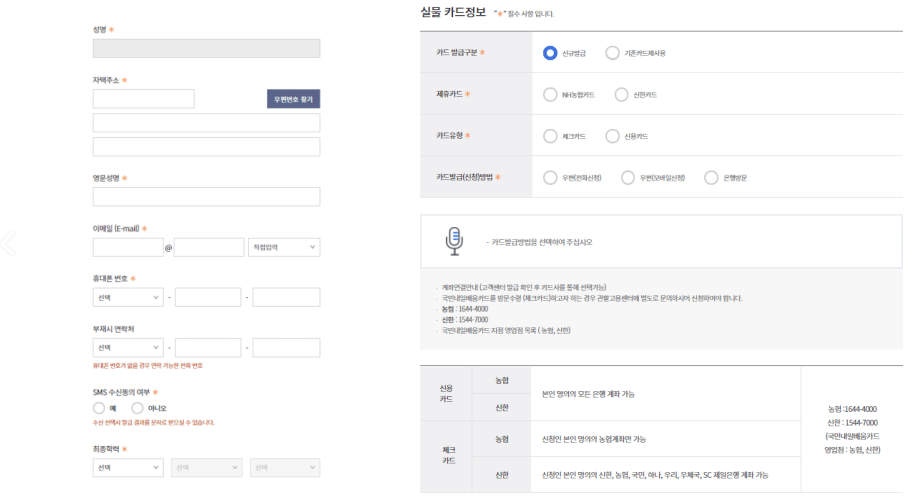Focus the email ID field before @
Screen dimensions: 913x500
[x=128, y=247]
